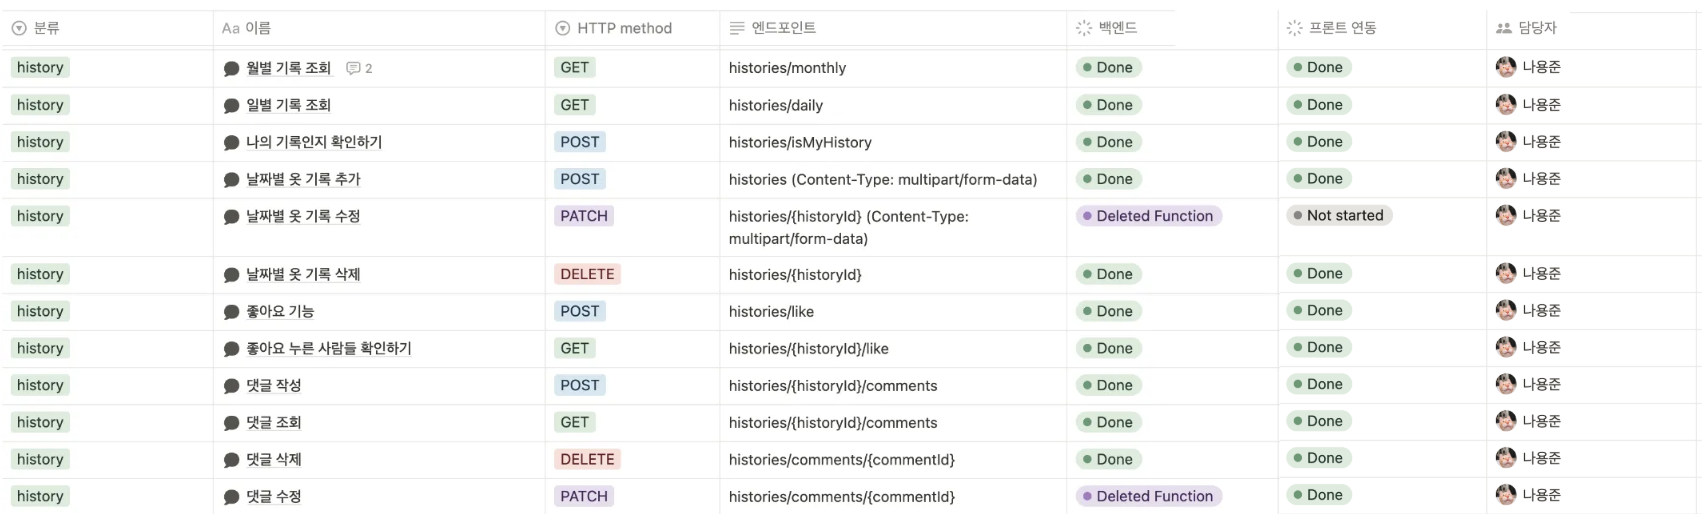The image size is (1708, 520).
Task: Click page icon next to 댓글 조회
Action: click(231, 423)
